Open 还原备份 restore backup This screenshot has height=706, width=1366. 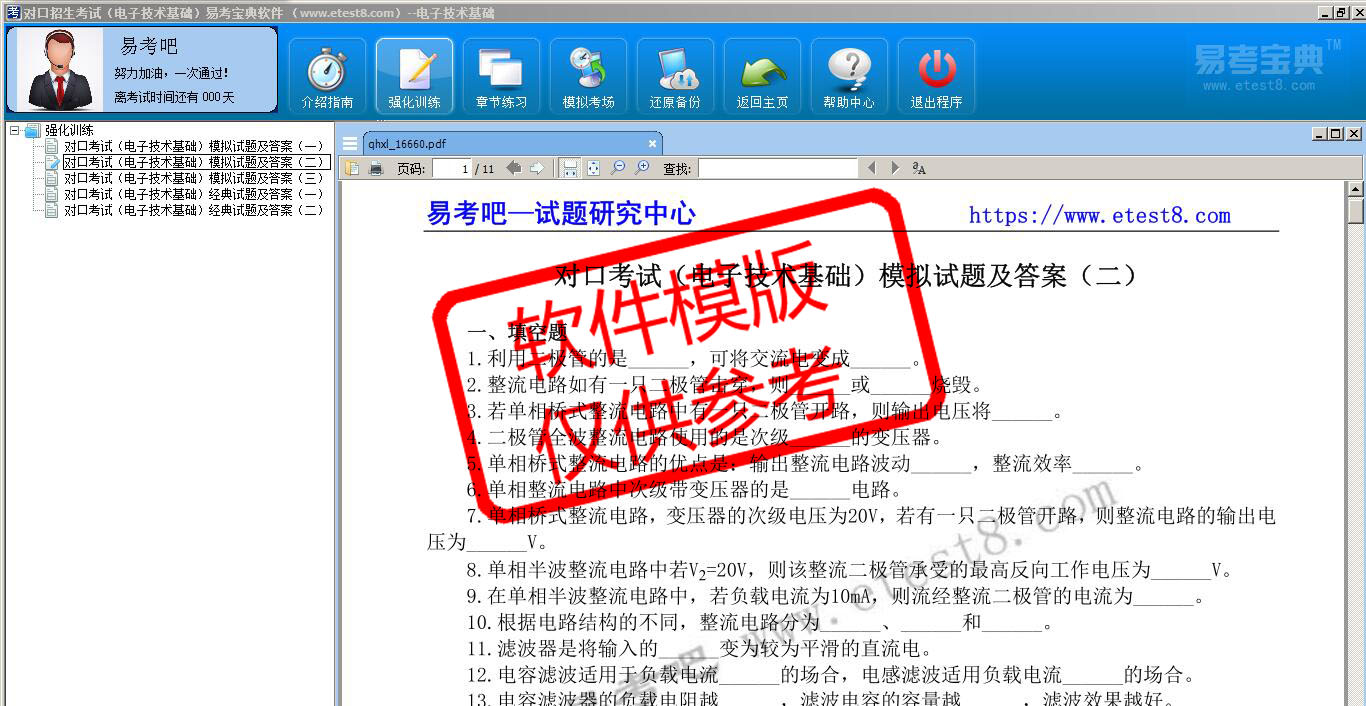tap(675, 76)
